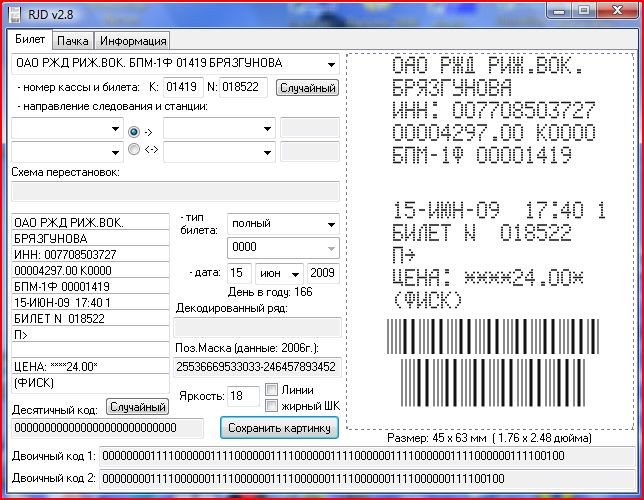Enable the Линии checkbox
The image size is (644, 500).
point(271,389)
